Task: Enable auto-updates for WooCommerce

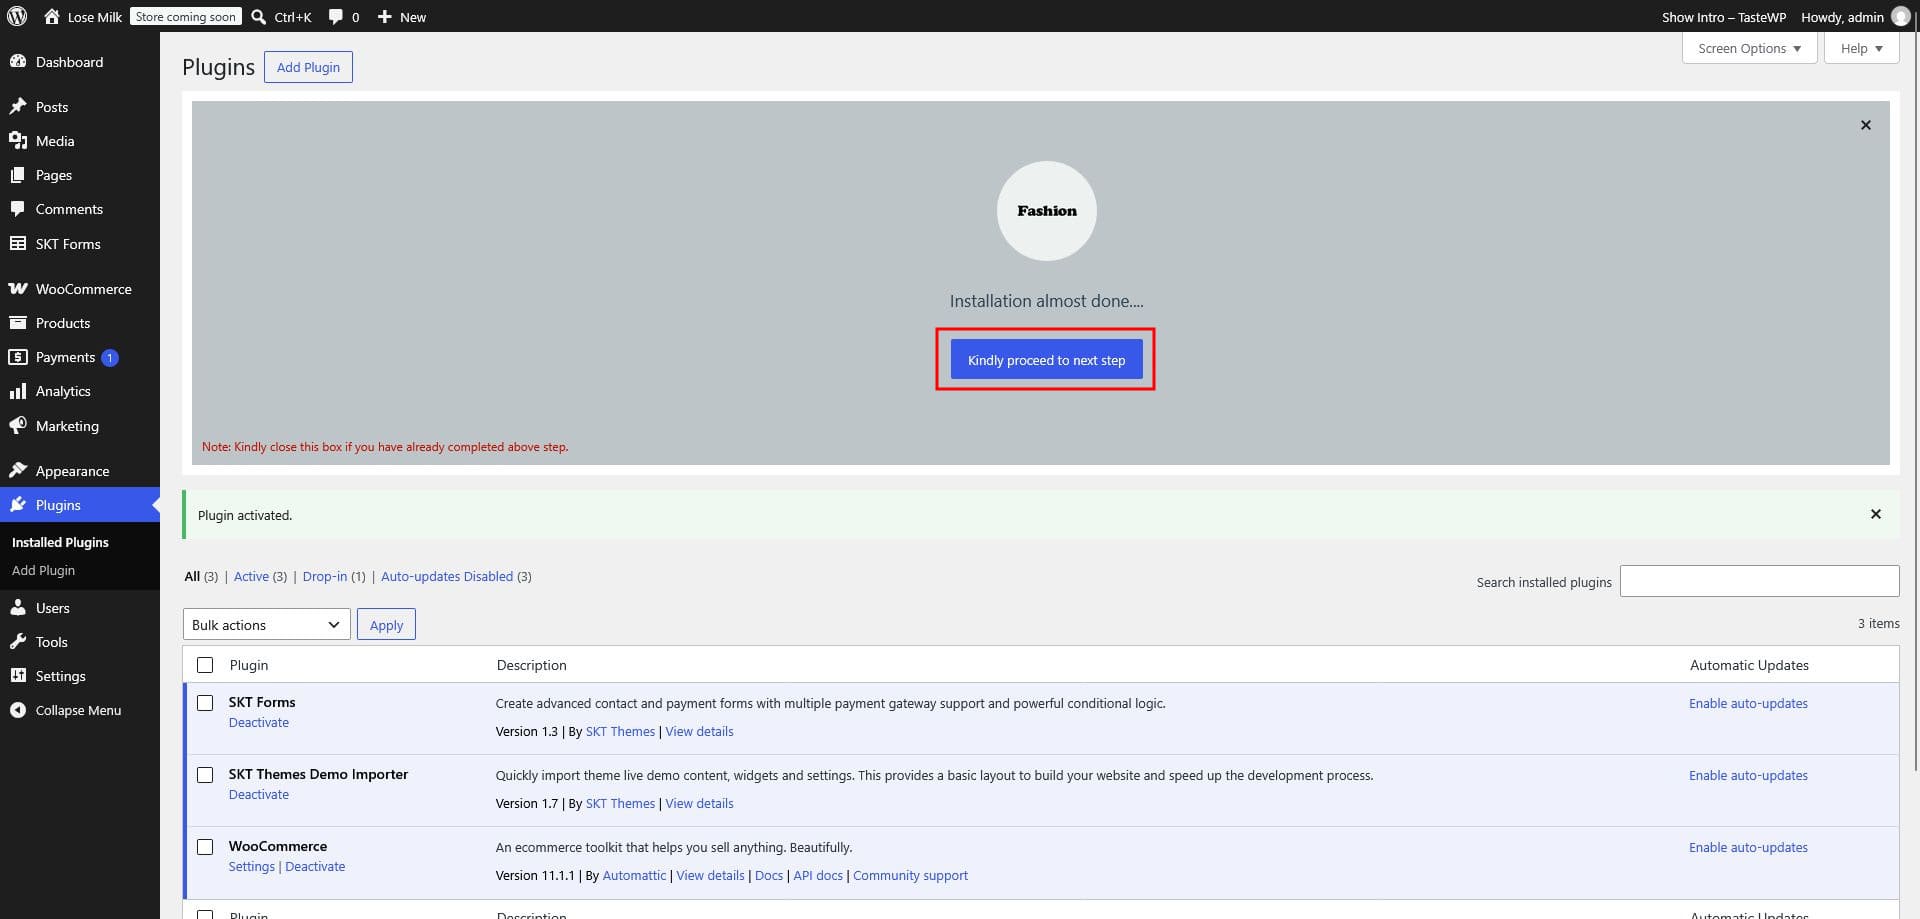Action: click(x=1748, y=847)
